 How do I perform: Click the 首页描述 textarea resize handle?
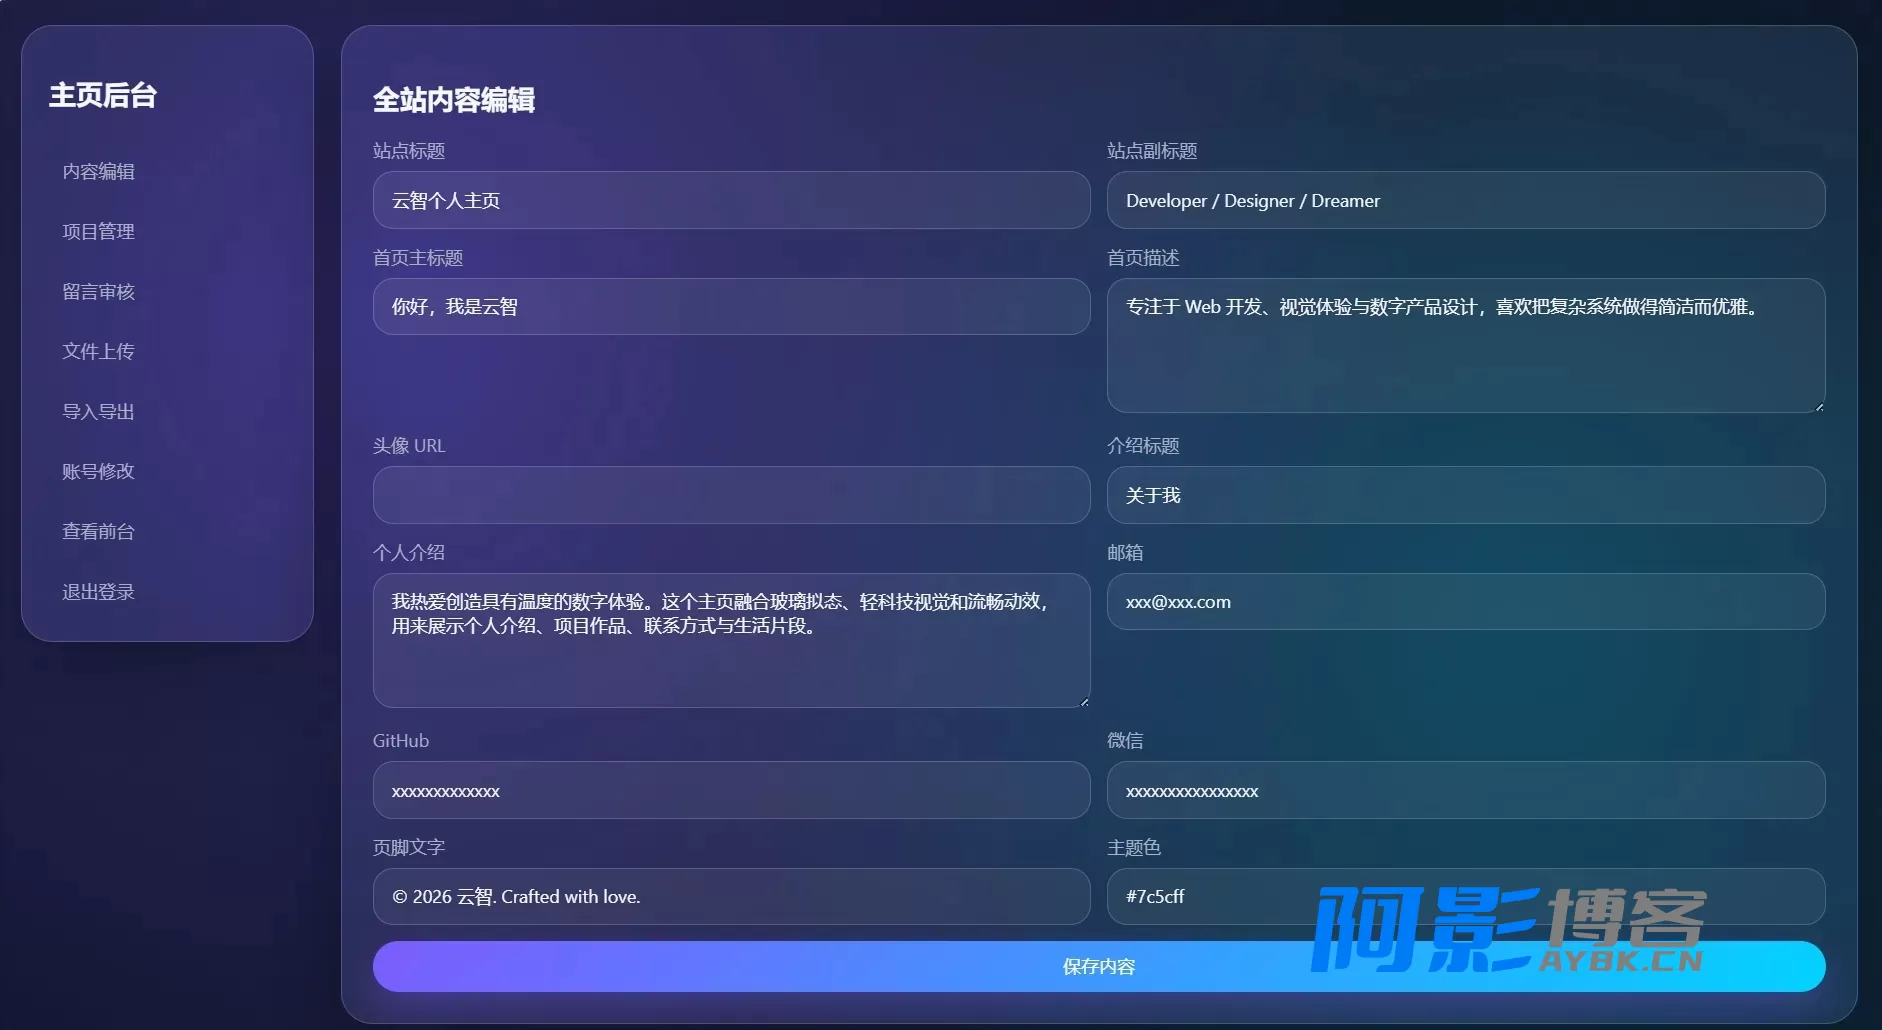pyautogui.click(x=1819, y=406)
